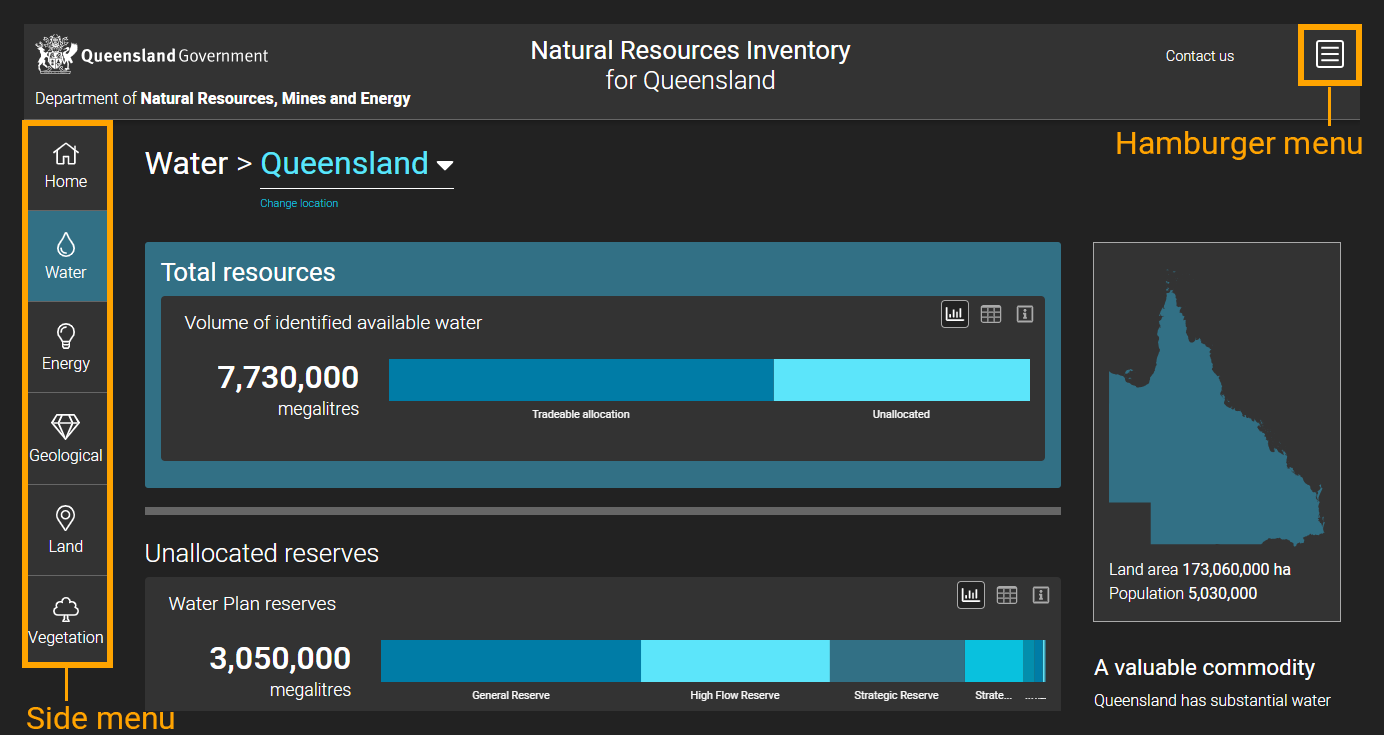Show info for Water Plan reserves
This screenshot has height=735, width=1384.
coord(1040,594)
